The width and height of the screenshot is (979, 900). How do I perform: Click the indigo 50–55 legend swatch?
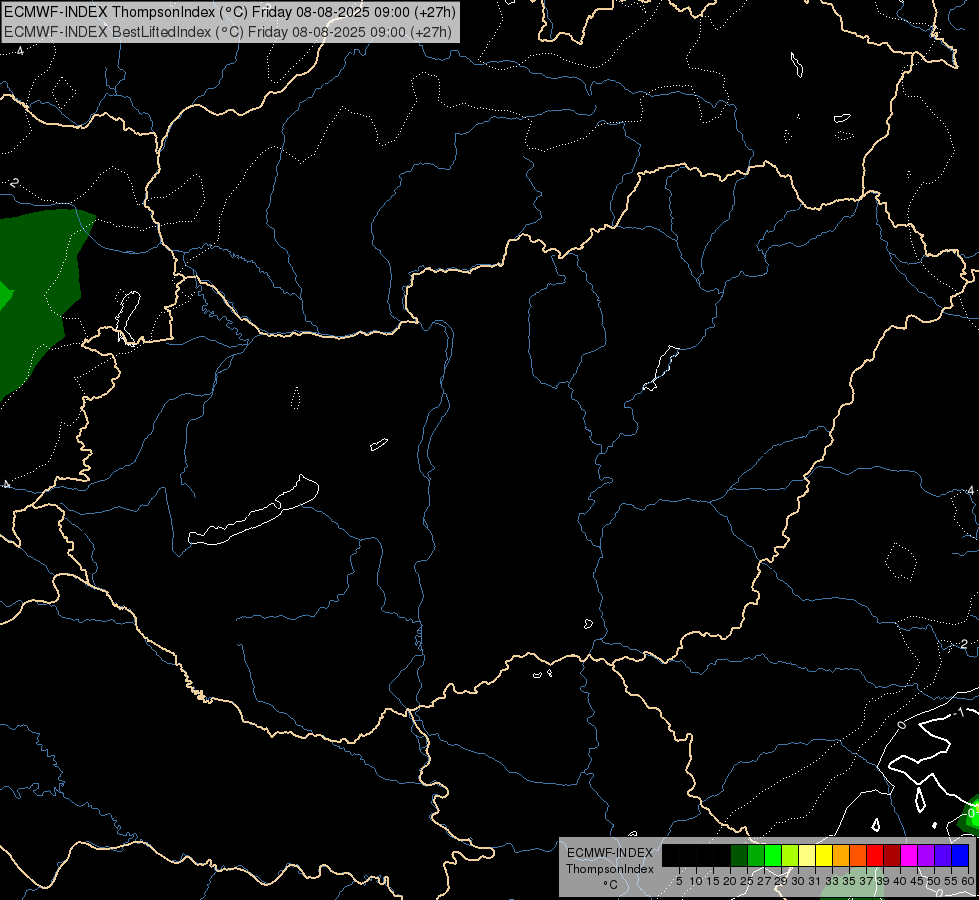click(943, 856)
